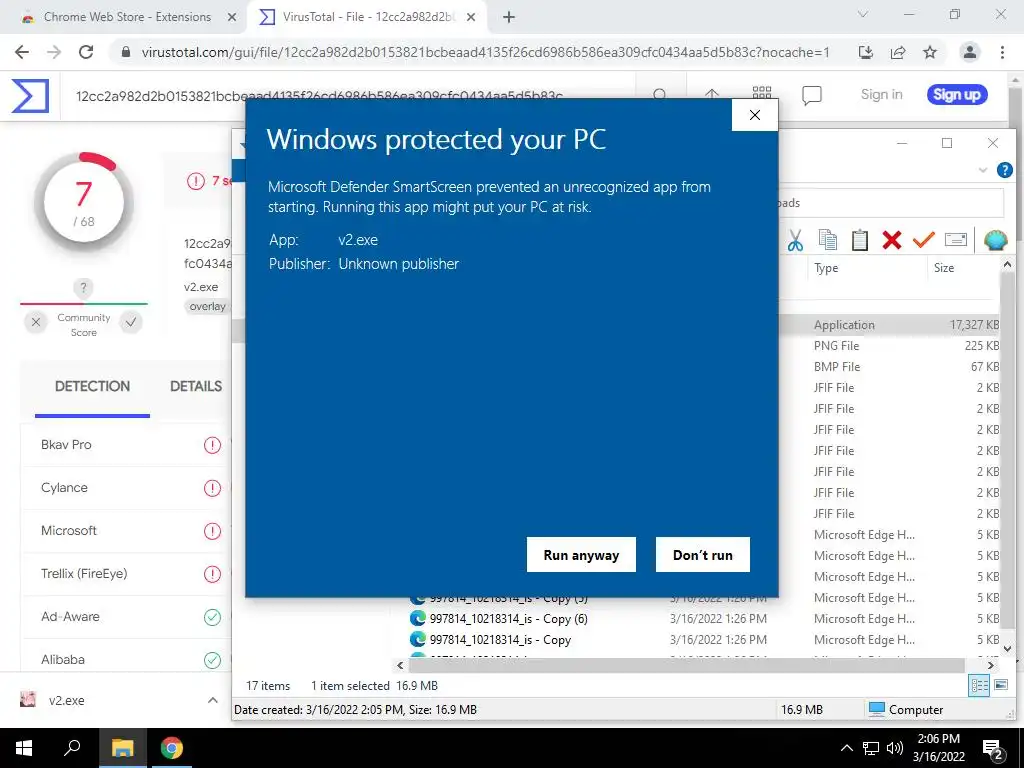This screenshot has height=768, width=1024.
Task: Open Chrome three-dot menu
Action: 1002,52
